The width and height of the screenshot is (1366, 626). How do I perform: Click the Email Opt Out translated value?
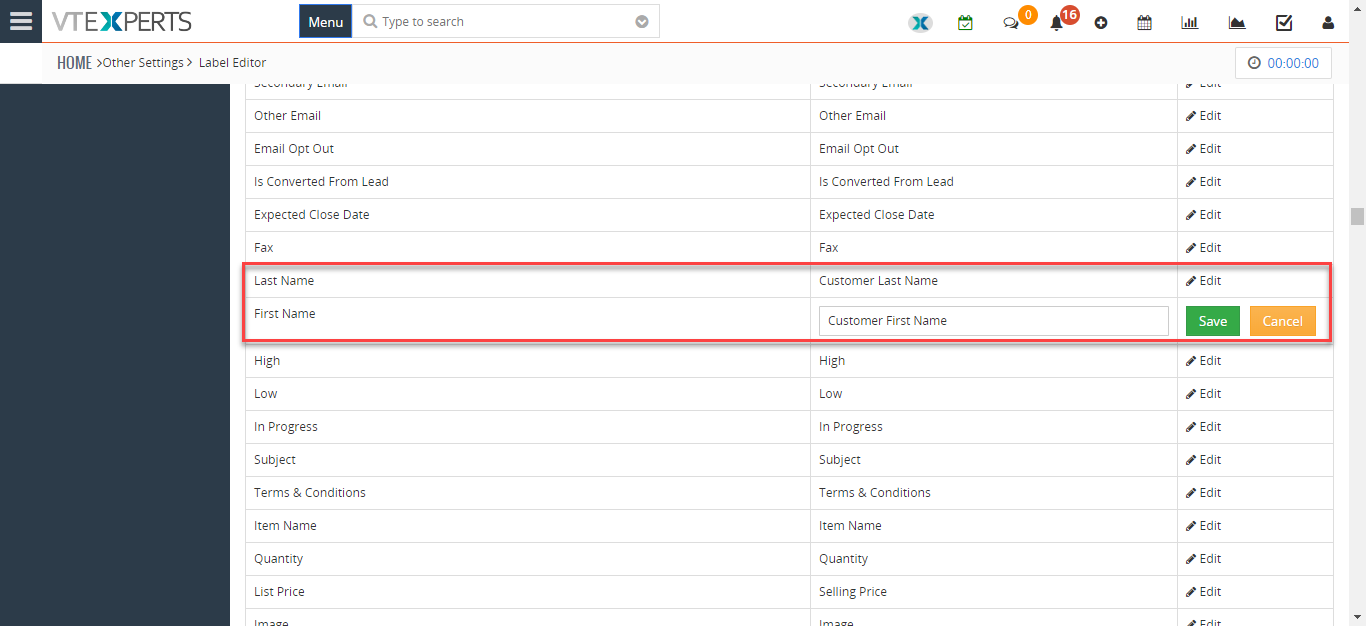click(x=859, y=149)
